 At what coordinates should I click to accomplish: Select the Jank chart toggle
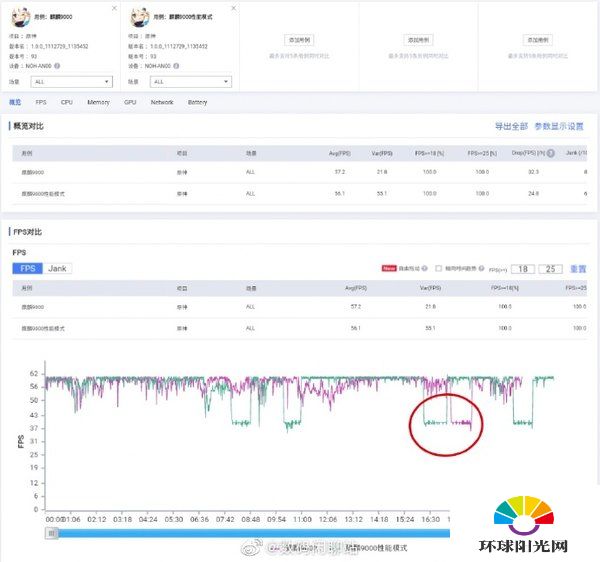pos(57,269)
